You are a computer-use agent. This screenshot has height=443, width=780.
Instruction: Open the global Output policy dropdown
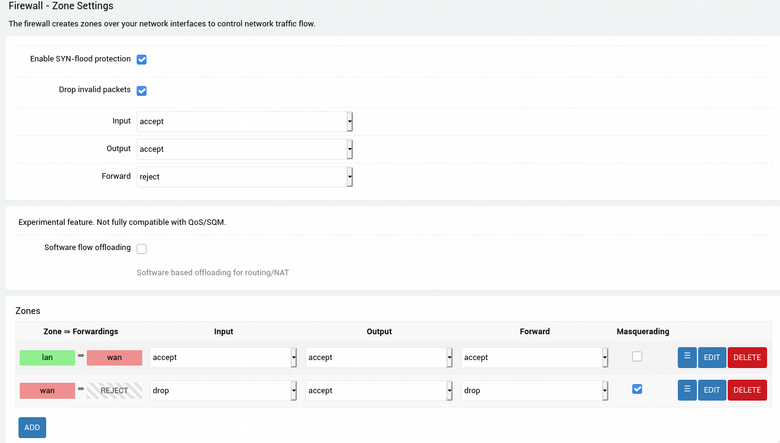click(x=244, y=149)
